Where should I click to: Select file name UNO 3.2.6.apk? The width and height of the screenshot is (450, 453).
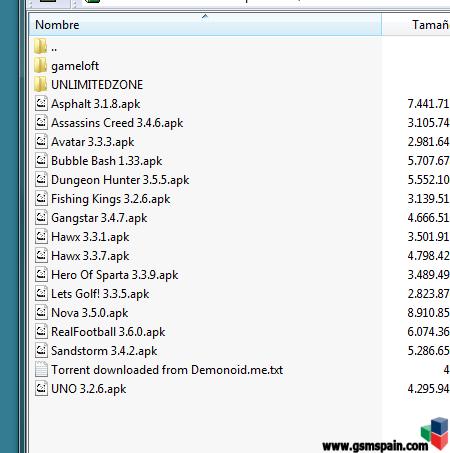tap(89, 389)
